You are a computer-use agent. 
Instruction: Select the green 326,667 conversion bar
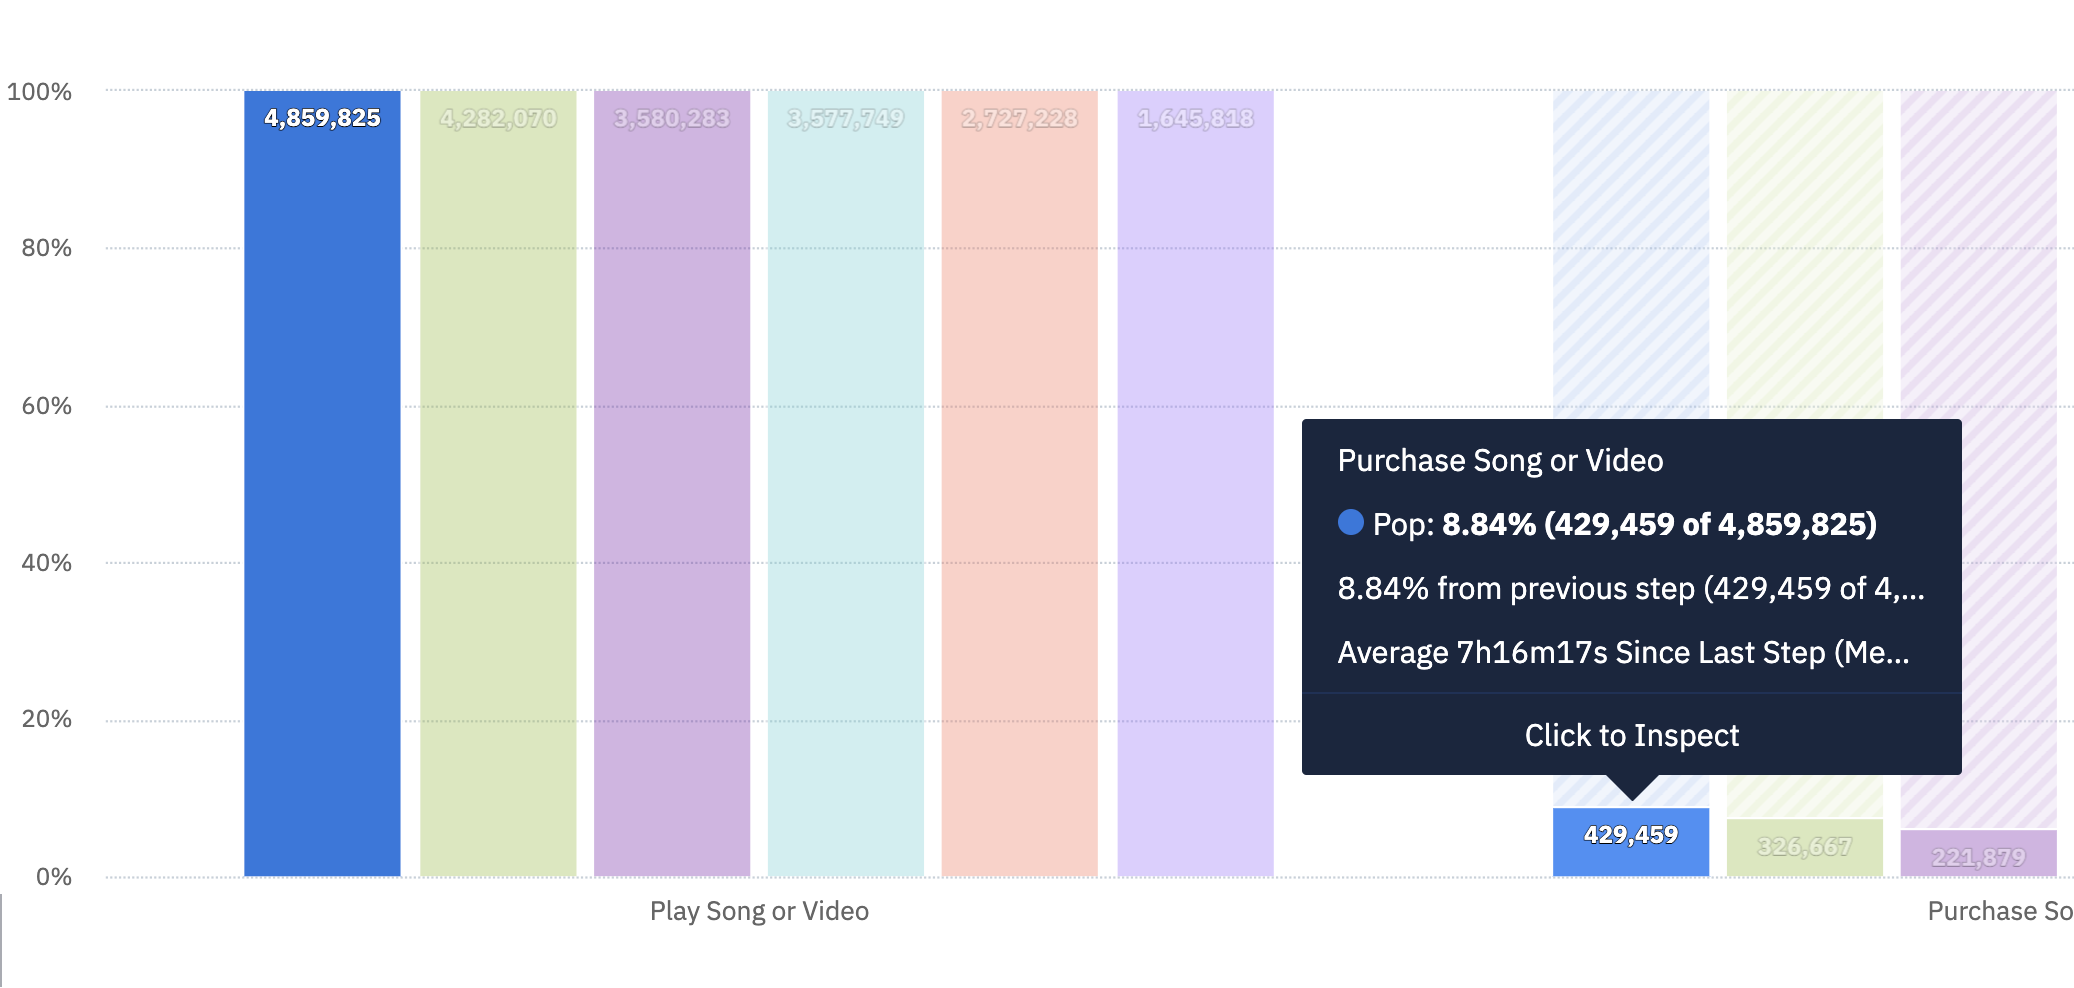(1805, 848)
